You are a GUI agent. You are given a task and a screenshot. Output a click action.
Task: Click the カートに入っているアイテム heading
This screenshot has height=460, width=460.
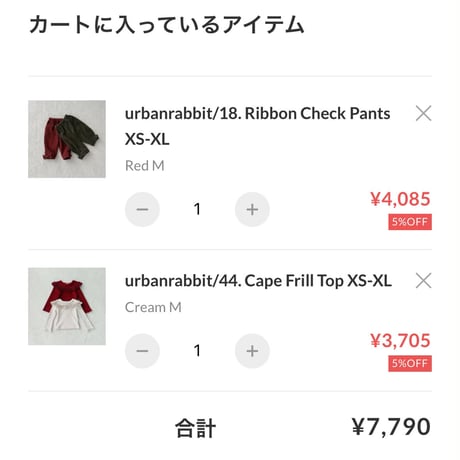pyautogui.click(x=167, y=25)
